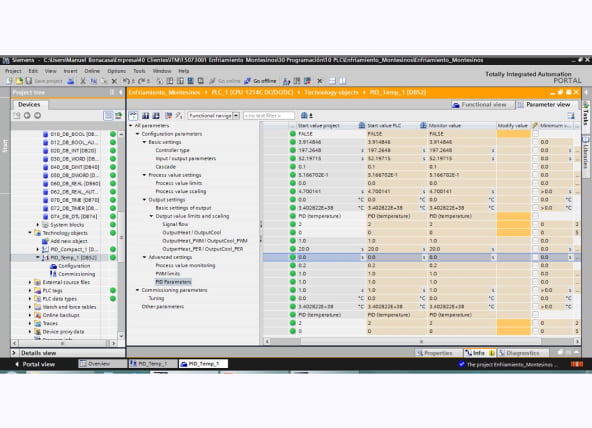Viewport: 592px width, 428px height.
Task: Click the text filter input field
Action: tap(268, 115)
